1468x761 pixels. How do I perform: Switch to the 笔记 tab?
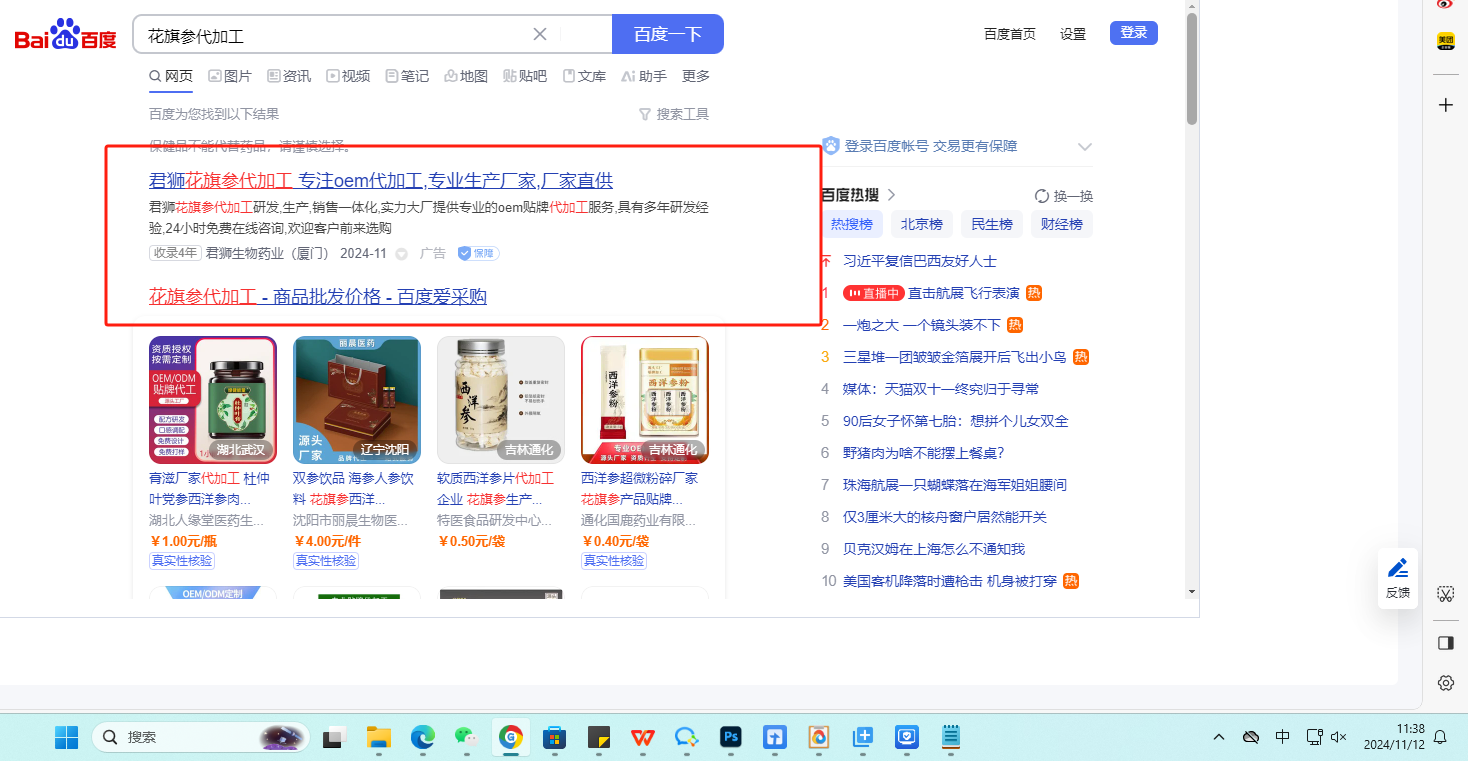pos(407,76)
